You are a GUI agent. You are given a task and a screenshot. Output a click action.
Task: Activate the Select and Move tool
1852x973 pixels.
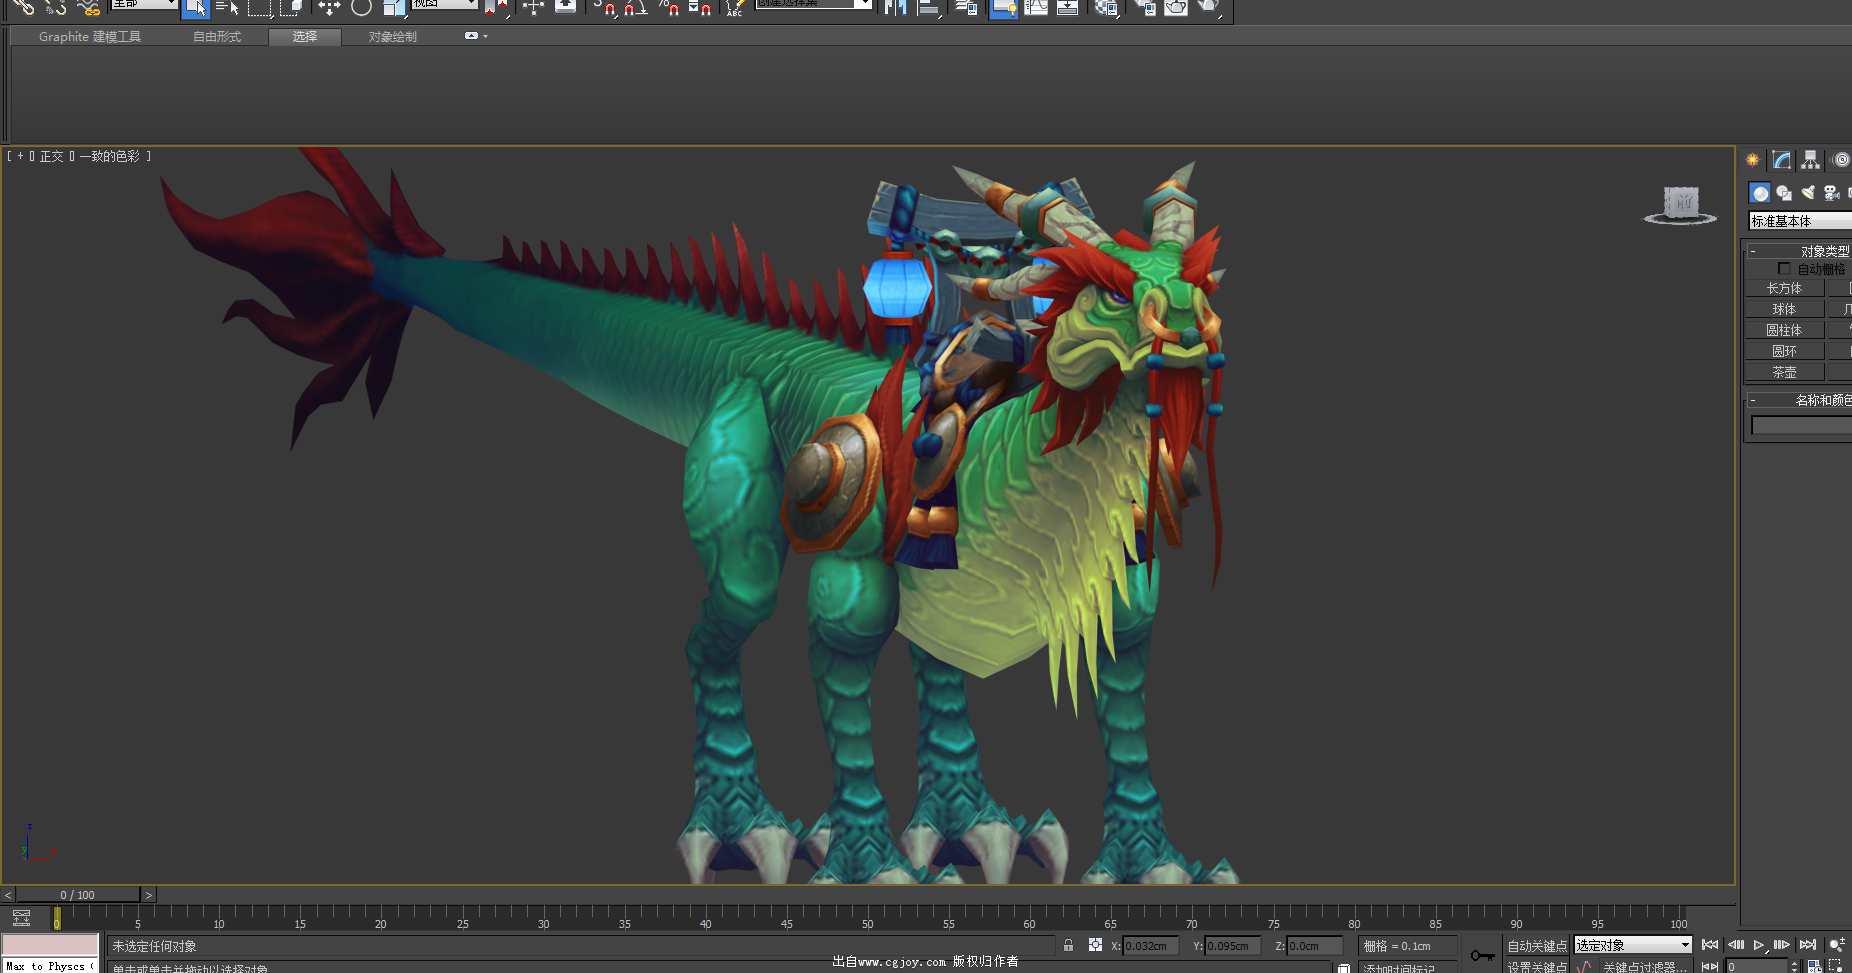329,7
